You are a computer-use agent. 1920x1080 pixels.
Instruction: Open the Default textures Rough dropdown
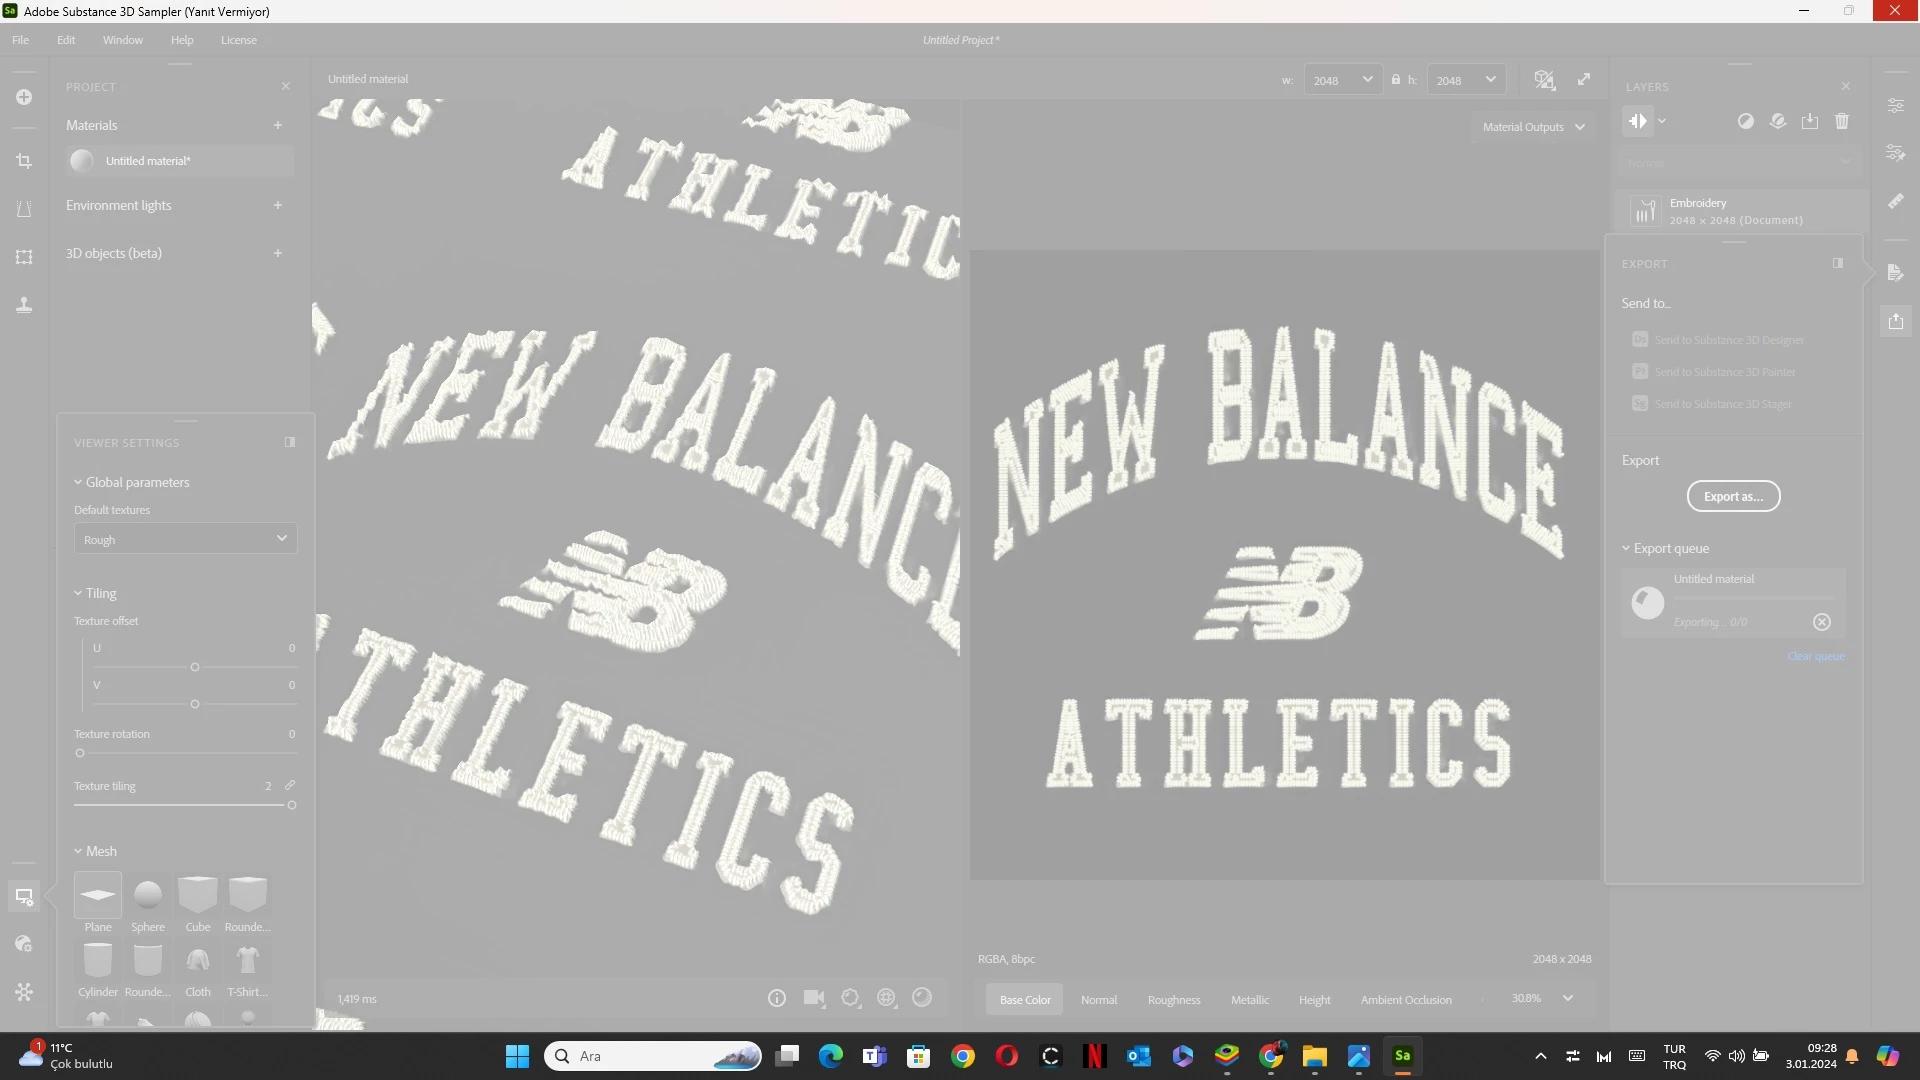pos(185,539)
